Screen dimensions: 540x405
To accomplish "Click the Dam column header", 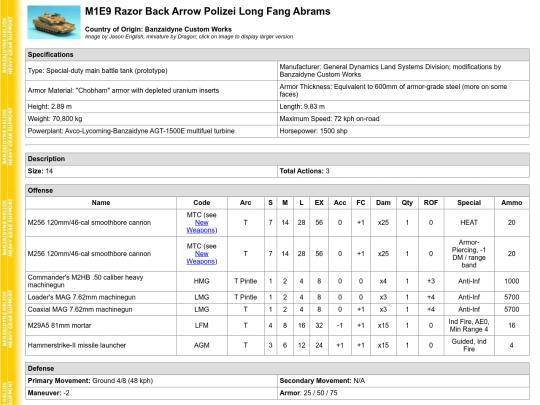I will (383, 203).
